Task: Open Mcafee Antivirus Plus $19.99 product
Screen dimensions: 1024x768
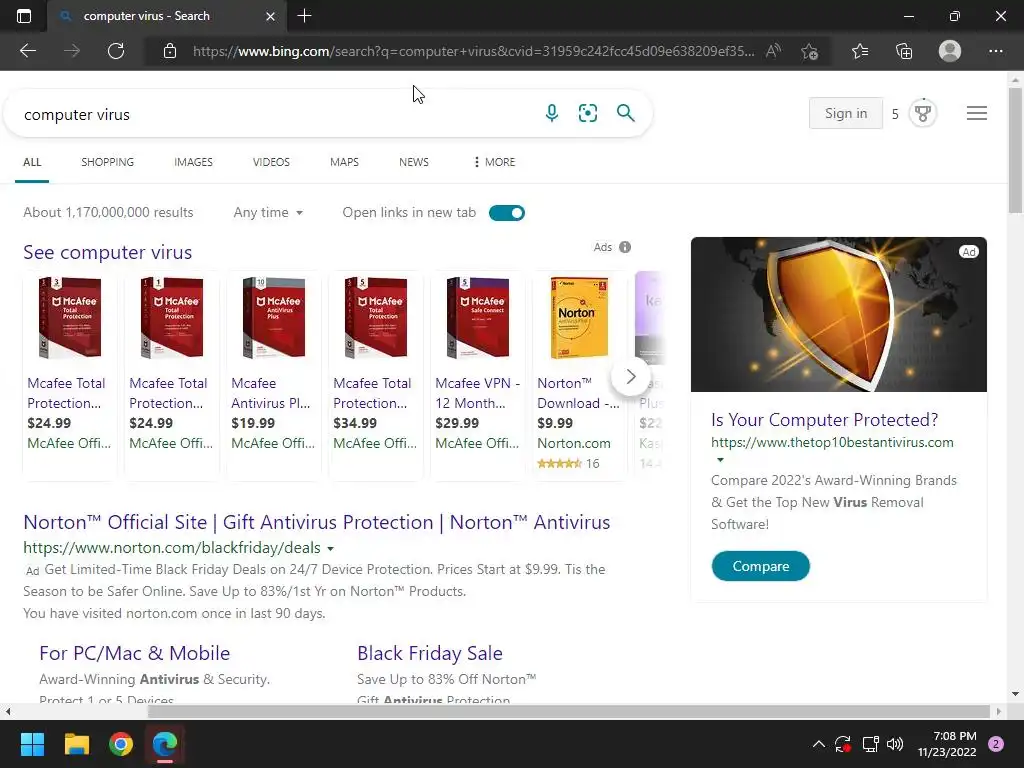Action: click(273, 377)
